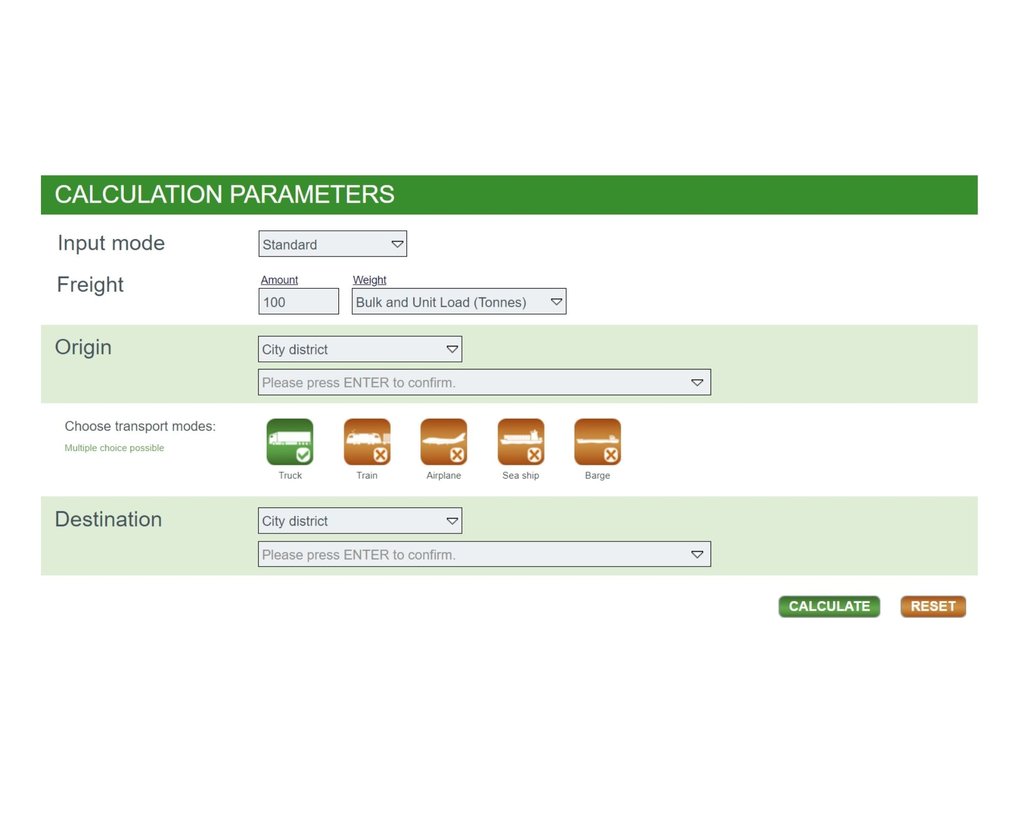Click the Weight label link

pos(370,280)
